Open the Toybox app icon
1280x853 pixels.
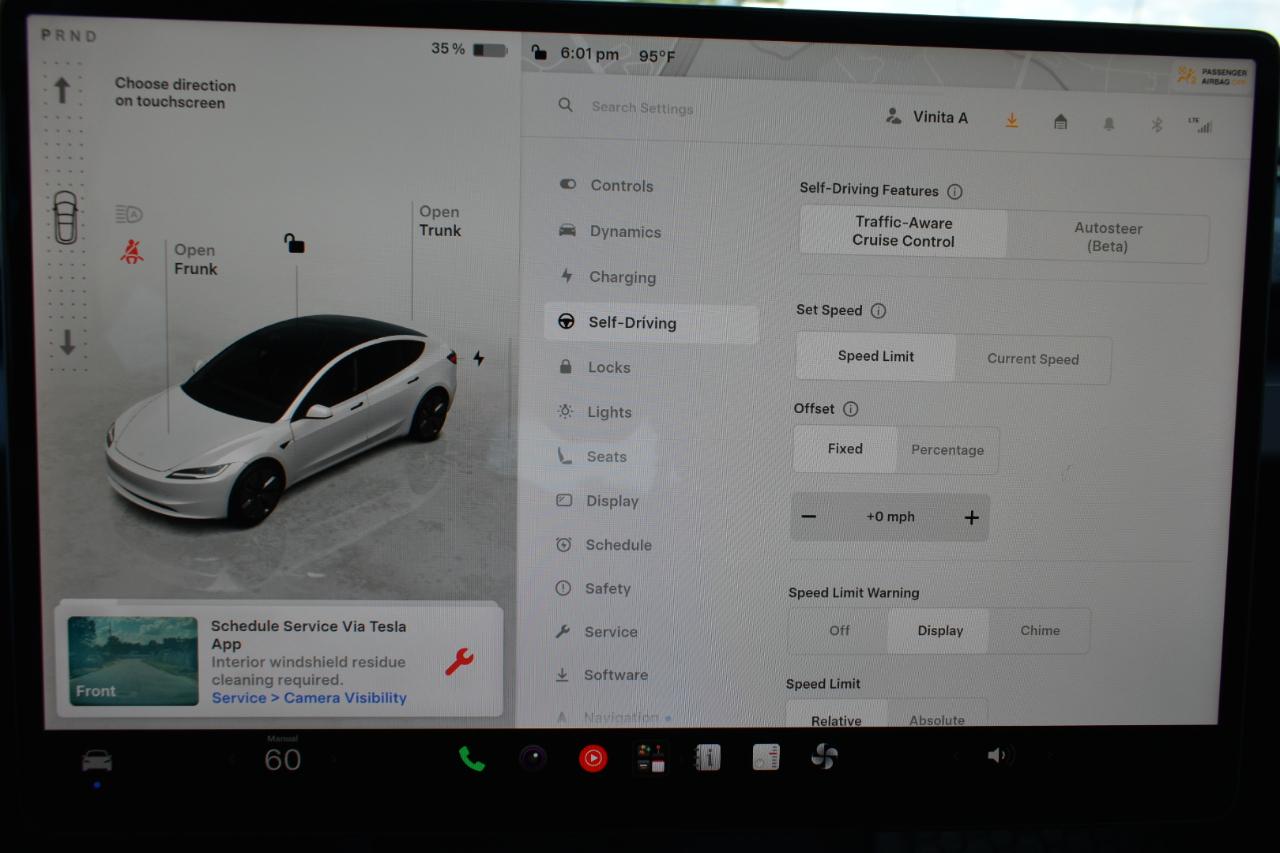click(x=651, y=758)
